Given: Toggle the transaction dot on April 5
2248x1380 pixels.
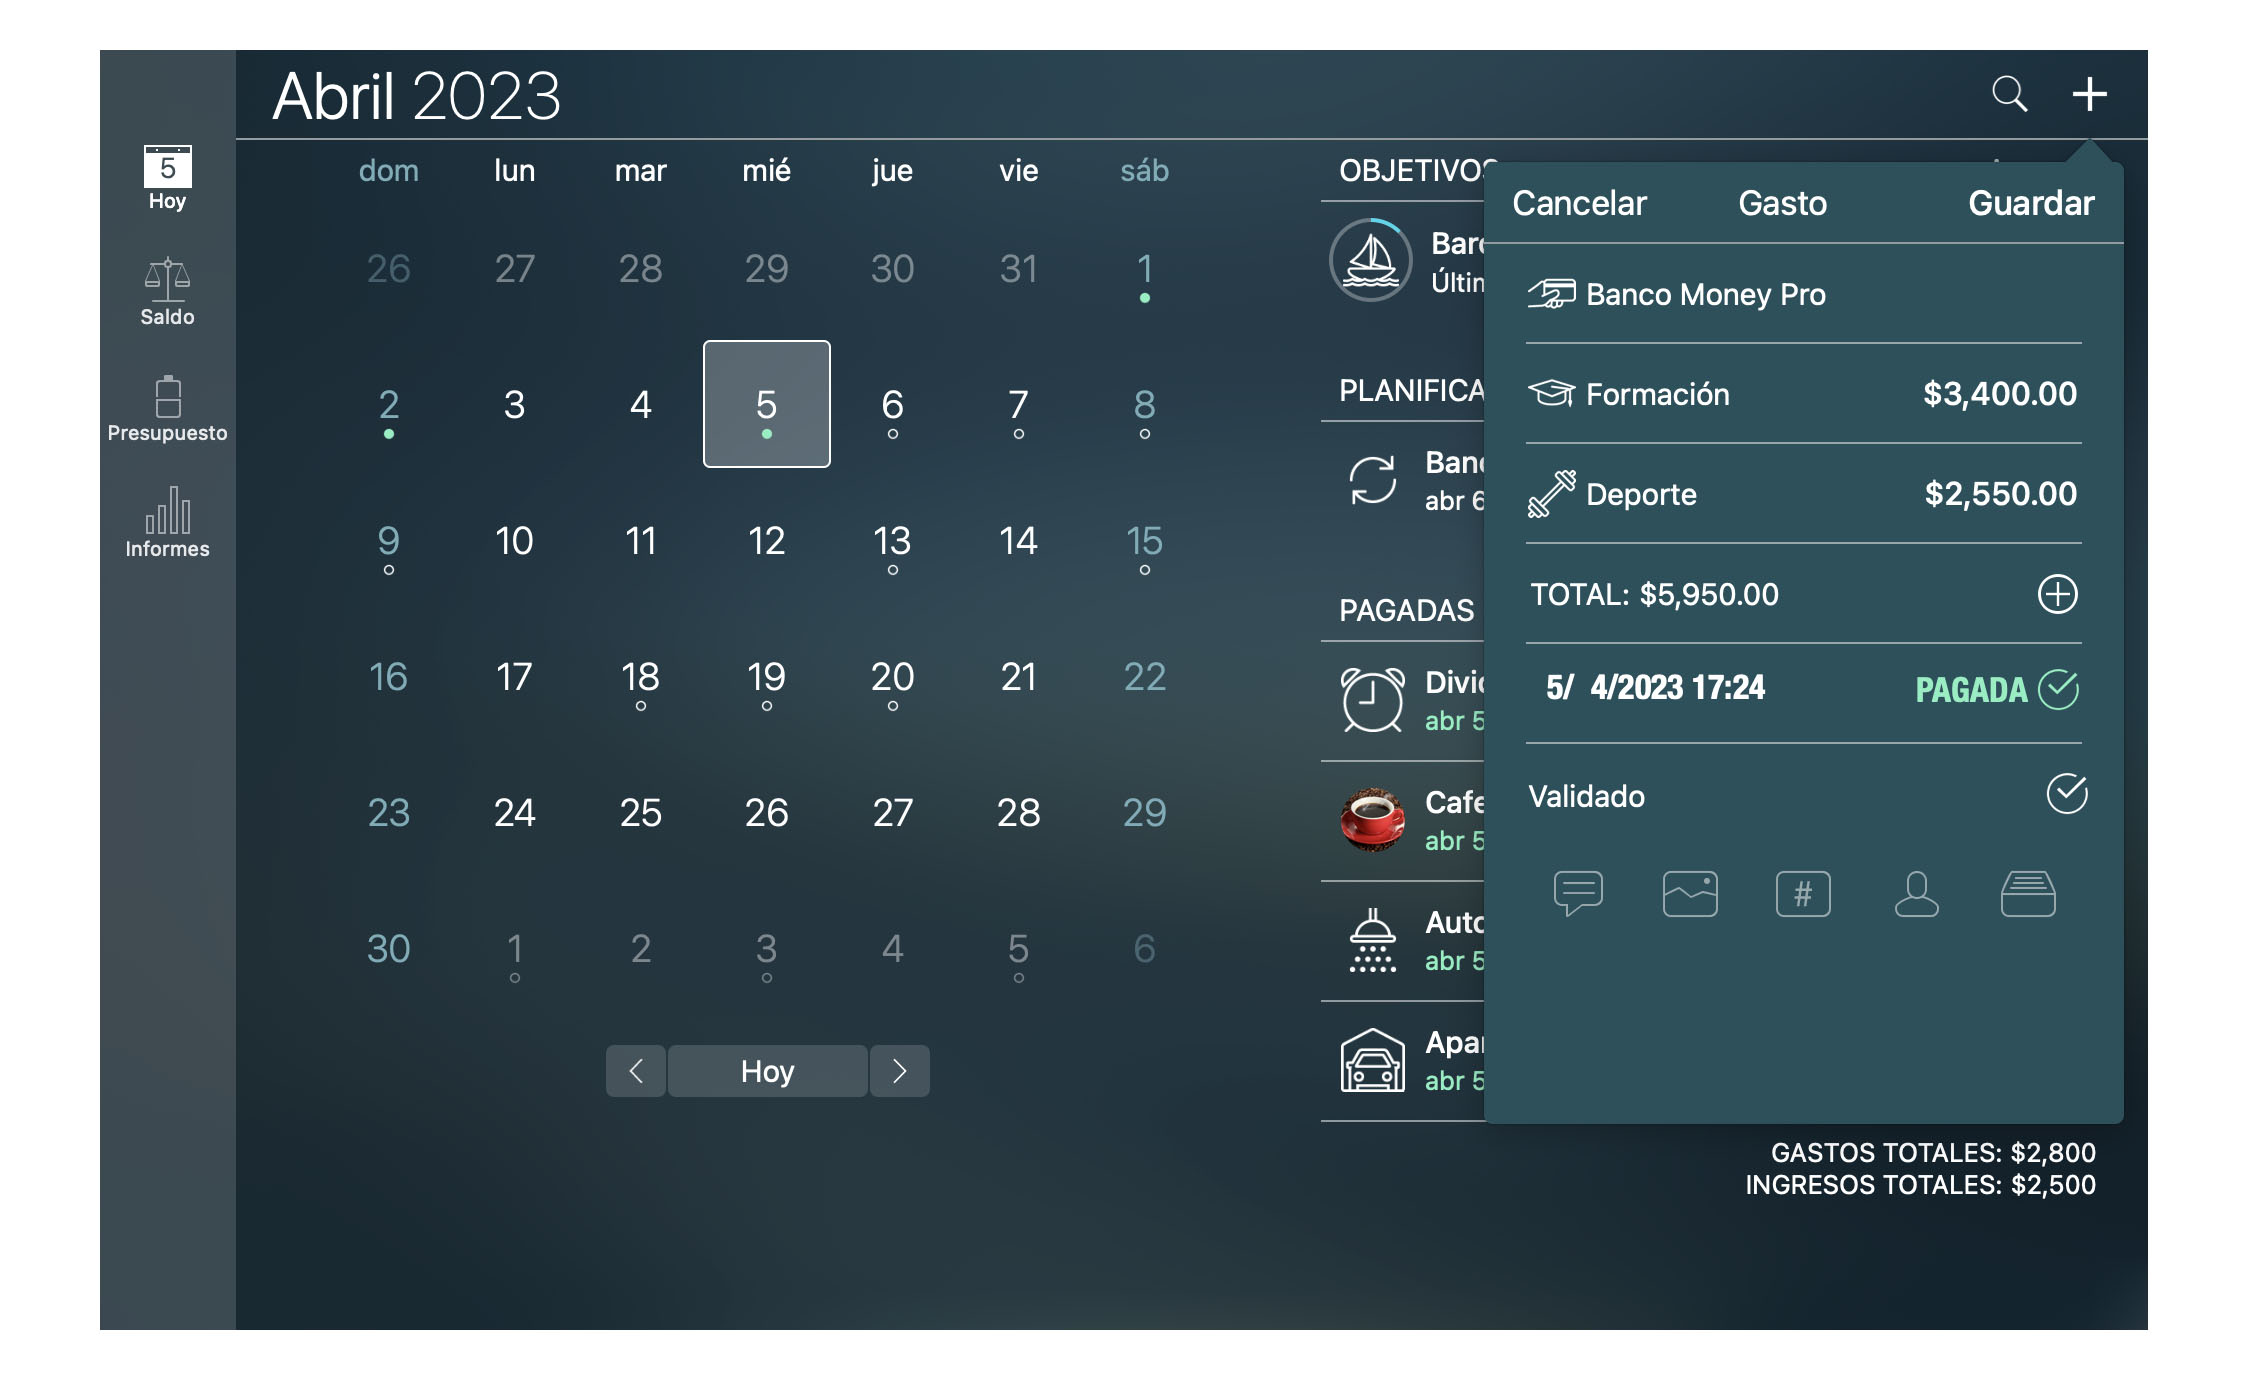Looking at the screenshot, I should click(x=766, y=433).
